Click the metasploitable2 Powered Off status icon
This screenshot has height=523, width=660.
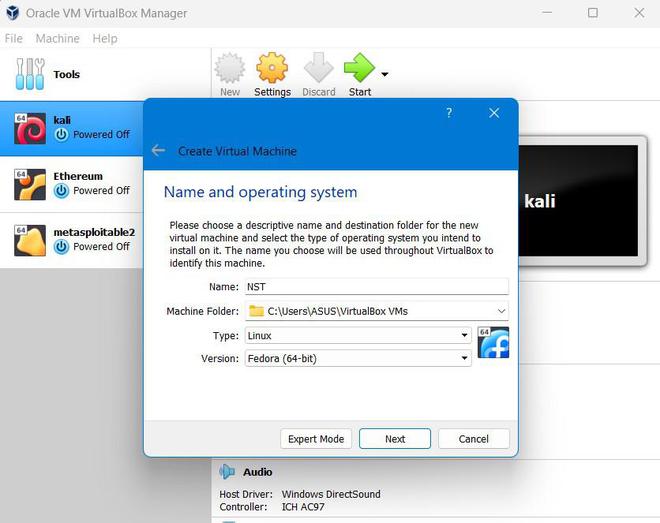[x=61, y=247]
